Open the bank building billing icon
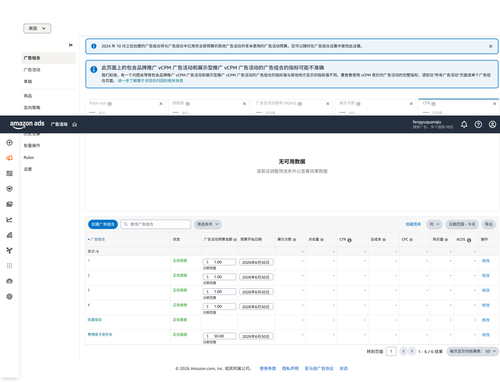The width and height of the screenshot is (500, 382). [9, 281]
